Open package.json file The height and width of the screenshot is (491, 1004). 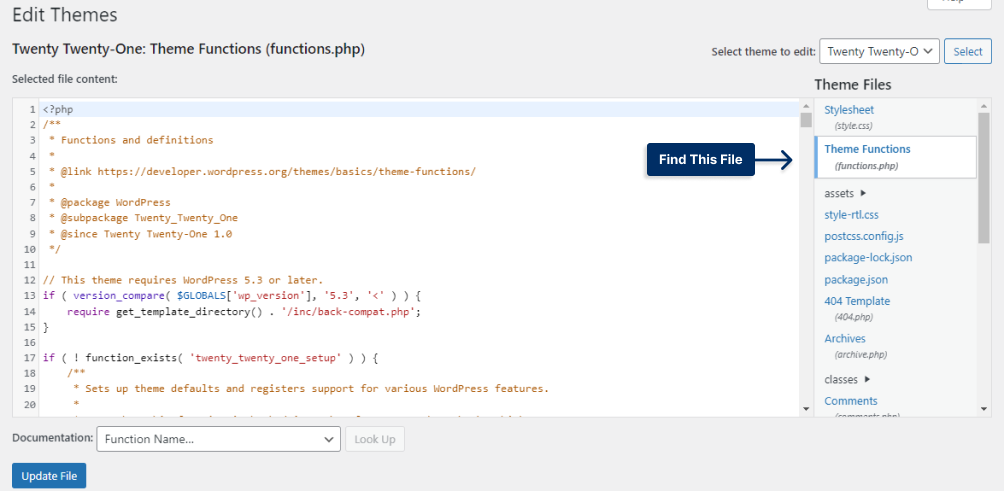[x=856, y=280]
